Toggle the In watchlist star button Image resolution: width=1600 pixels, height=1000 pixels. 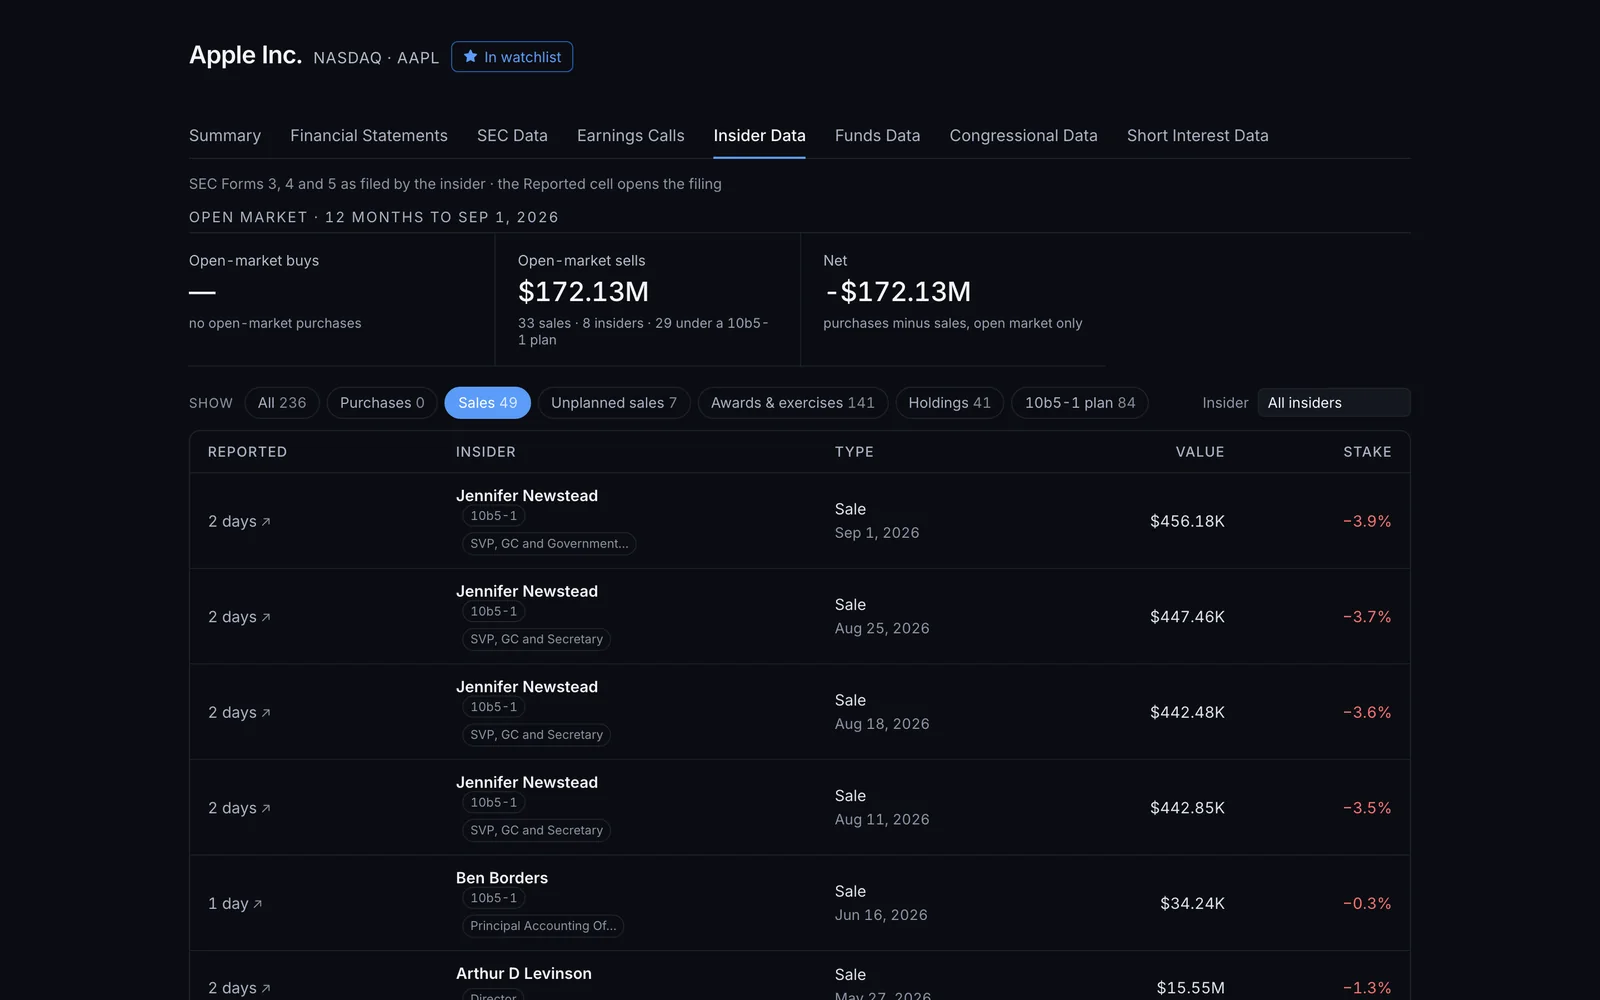coord(512,57)
